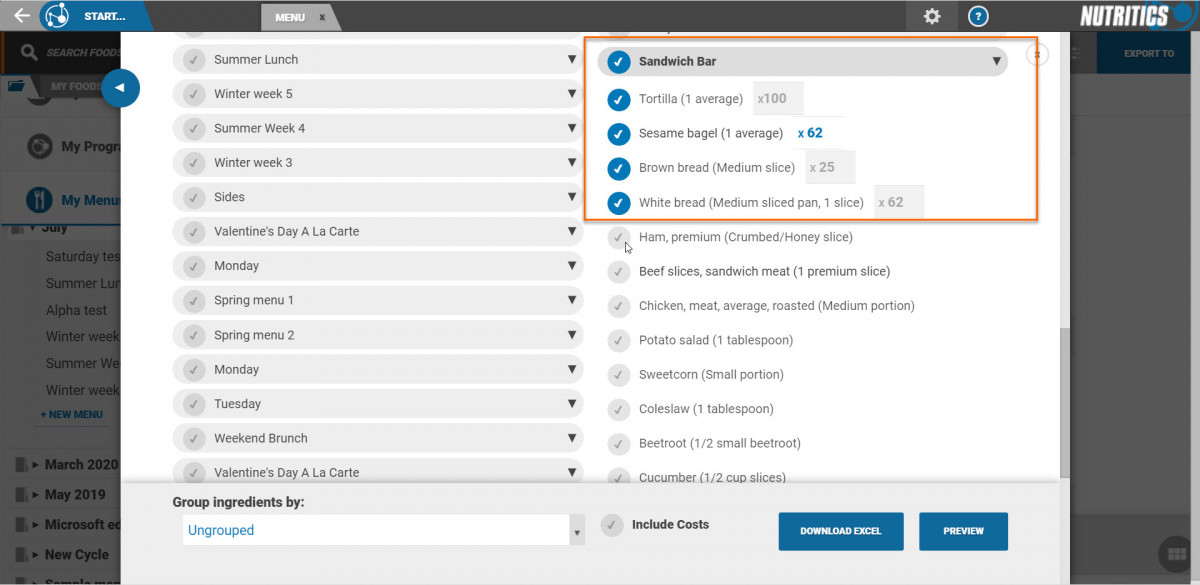
Task: Uncheck Brown bread checkbox
Action: point(619,167)
